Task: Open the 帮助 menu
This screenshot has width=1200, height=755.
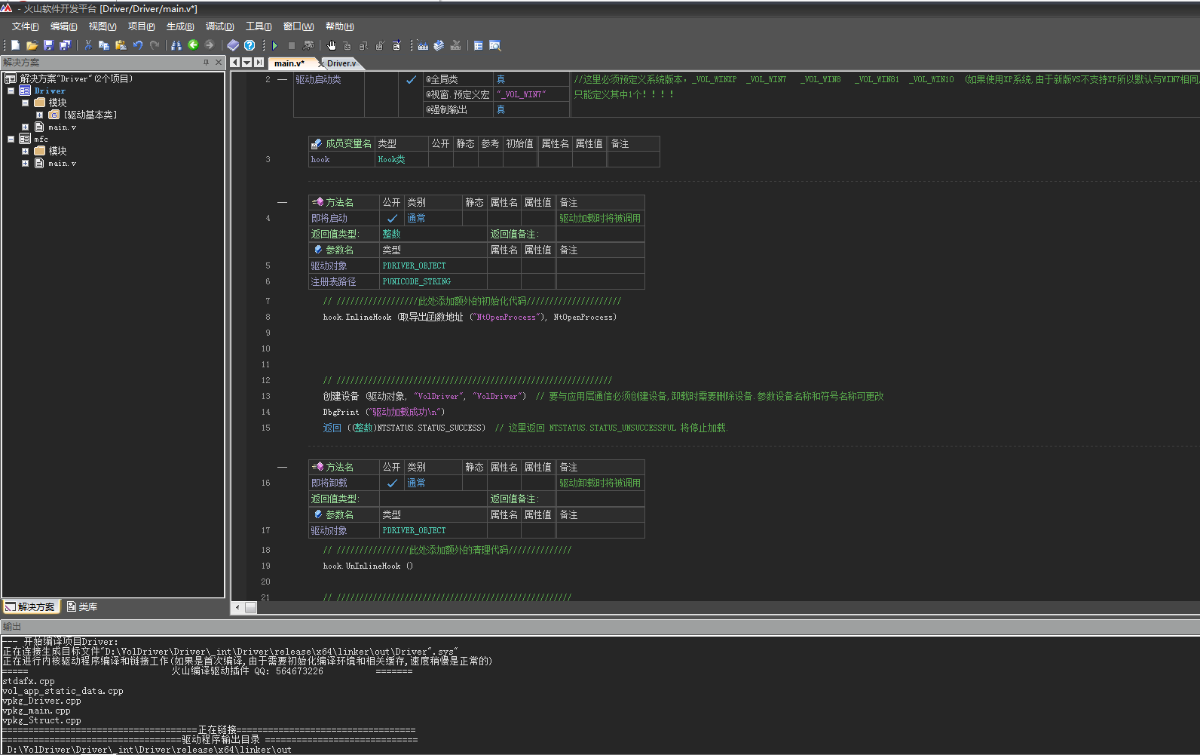Action: [340, 26]
